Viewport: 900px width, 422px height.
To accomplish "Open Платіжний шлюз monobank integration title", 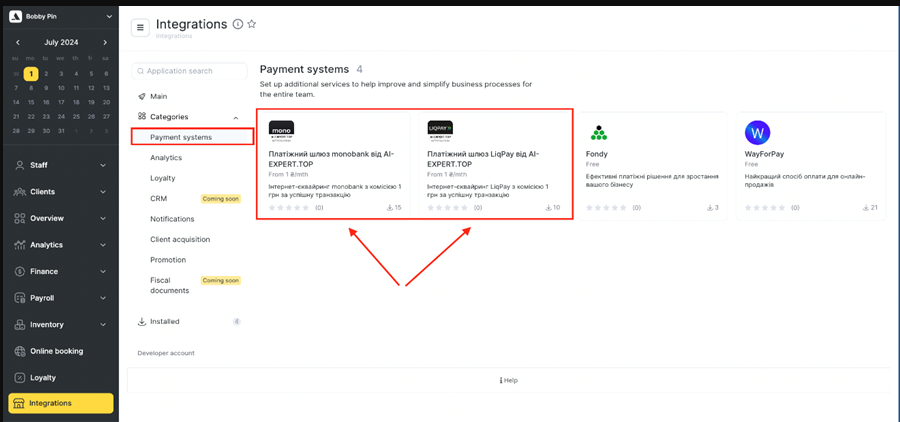I will pyautogui.click(x=331, y=158).
